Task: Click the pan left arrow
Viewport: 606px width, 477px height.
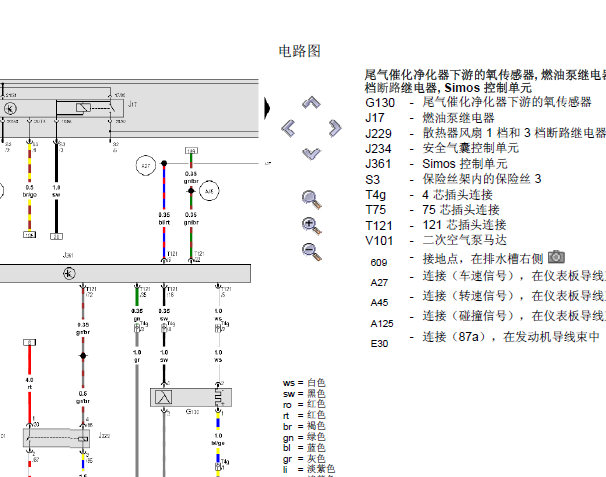Action: tap(288, 128)
